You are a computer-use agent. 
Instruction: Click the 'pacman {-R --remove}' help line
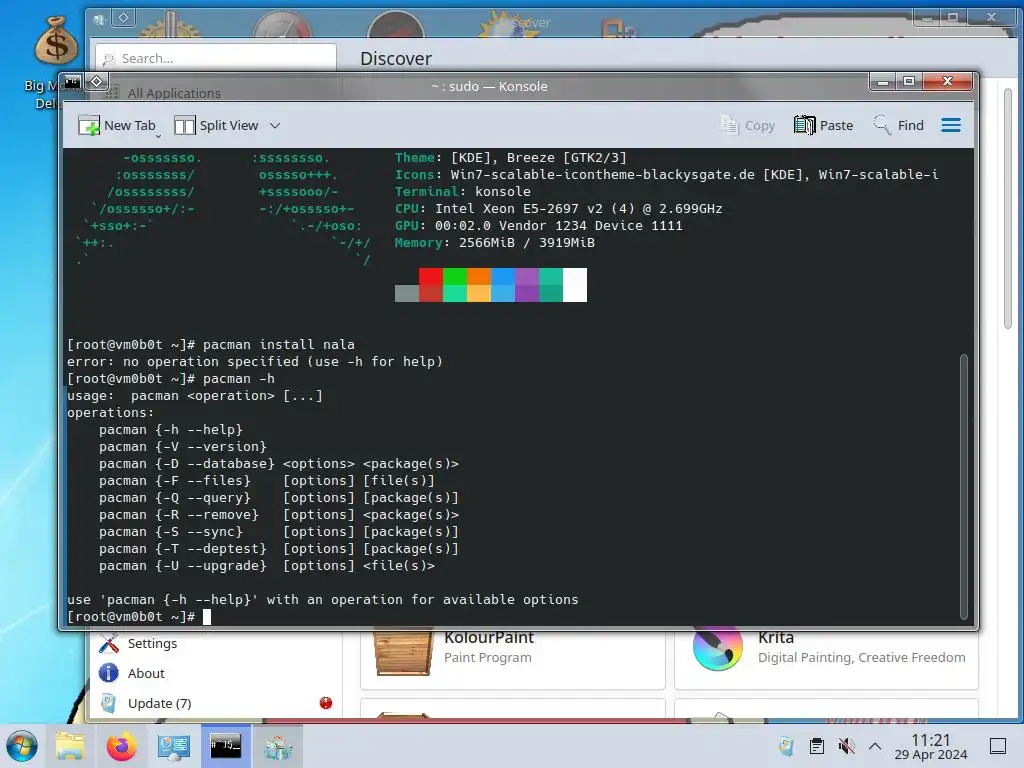(279, 515)
